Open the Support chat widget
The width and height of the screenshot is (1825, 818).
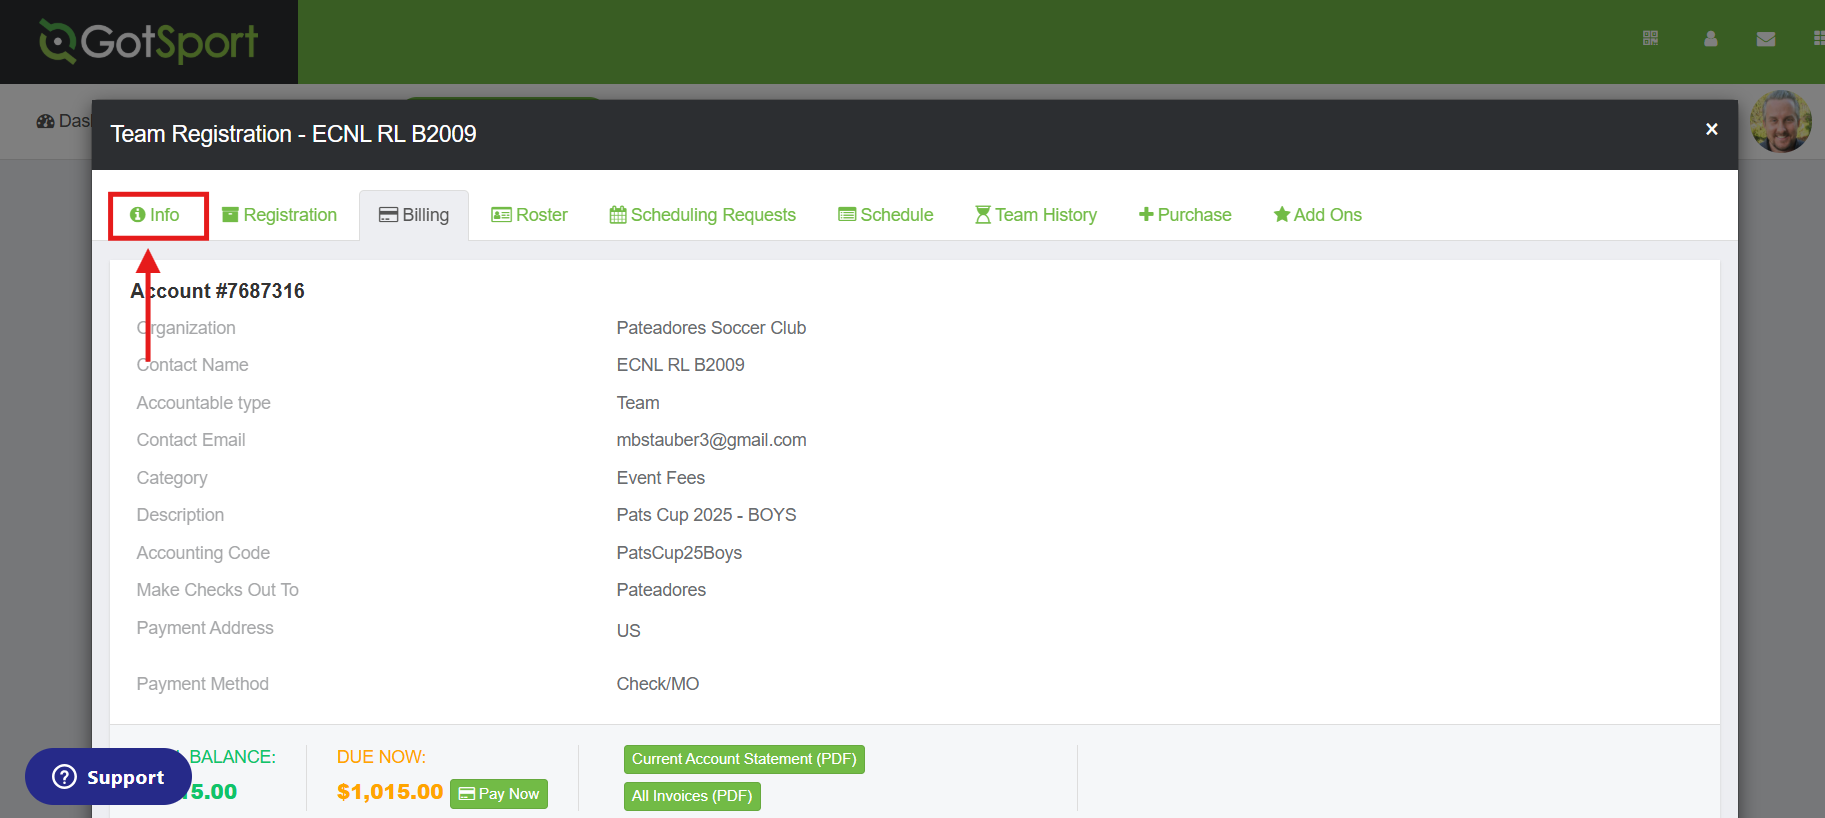click(x=108, y=777)
